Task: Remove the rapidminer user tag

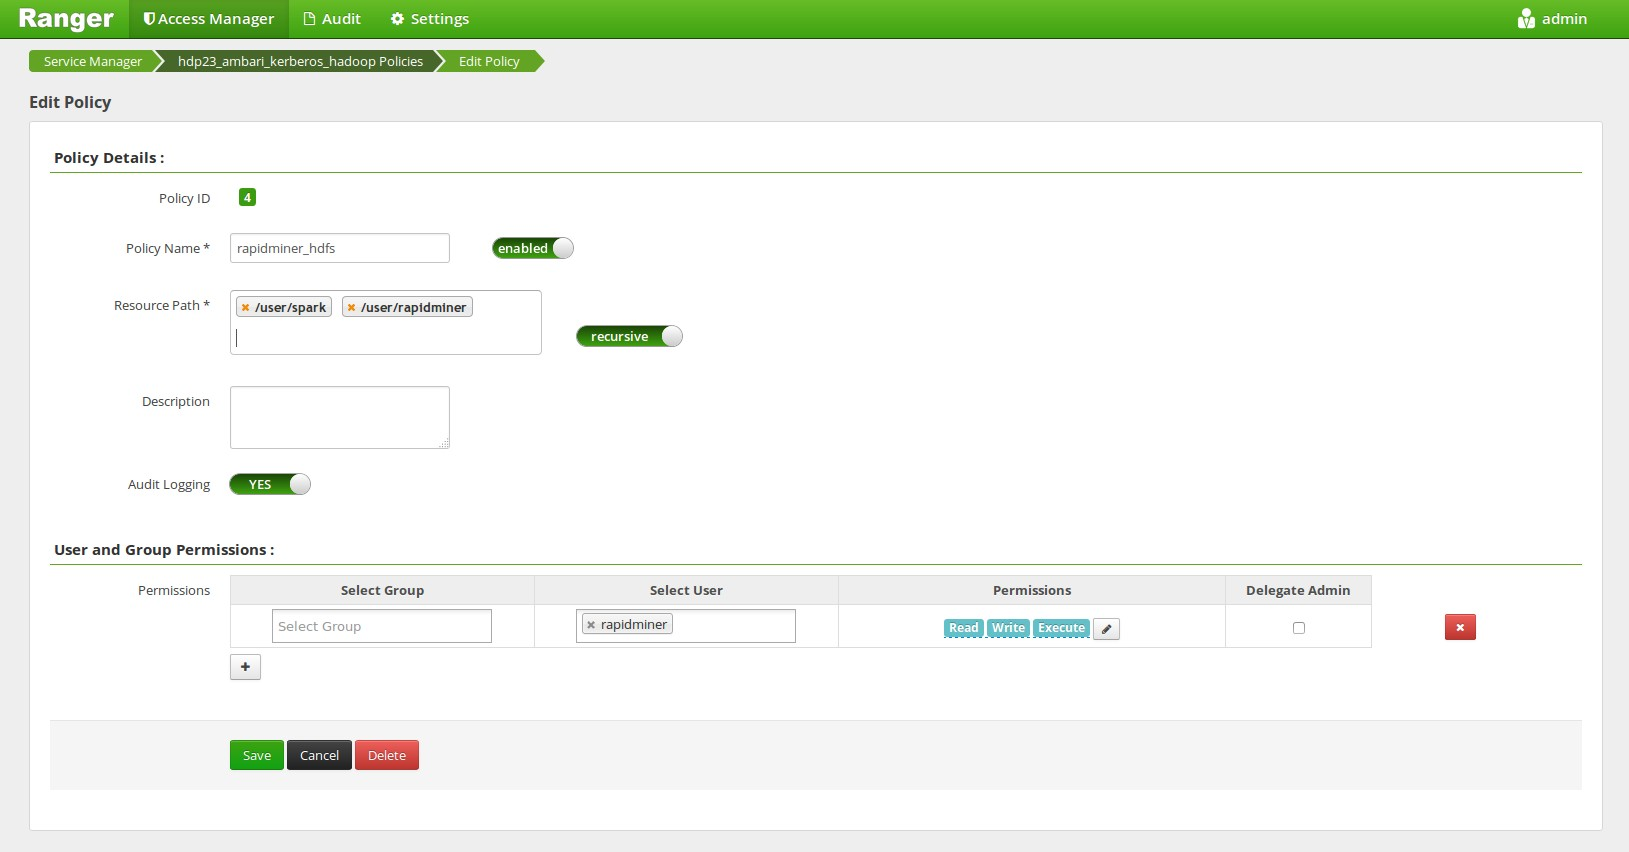Action: (591, 625)
